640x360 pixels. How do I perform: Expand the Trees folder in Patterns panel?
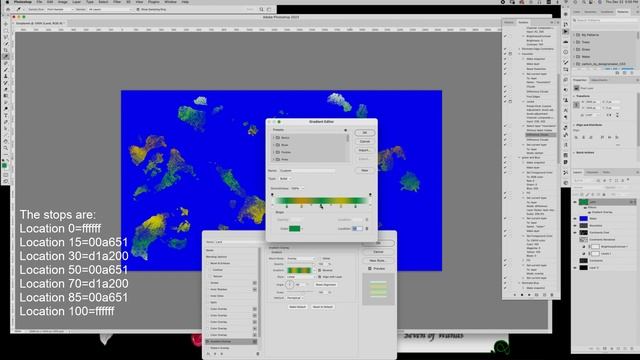point(574,42)
